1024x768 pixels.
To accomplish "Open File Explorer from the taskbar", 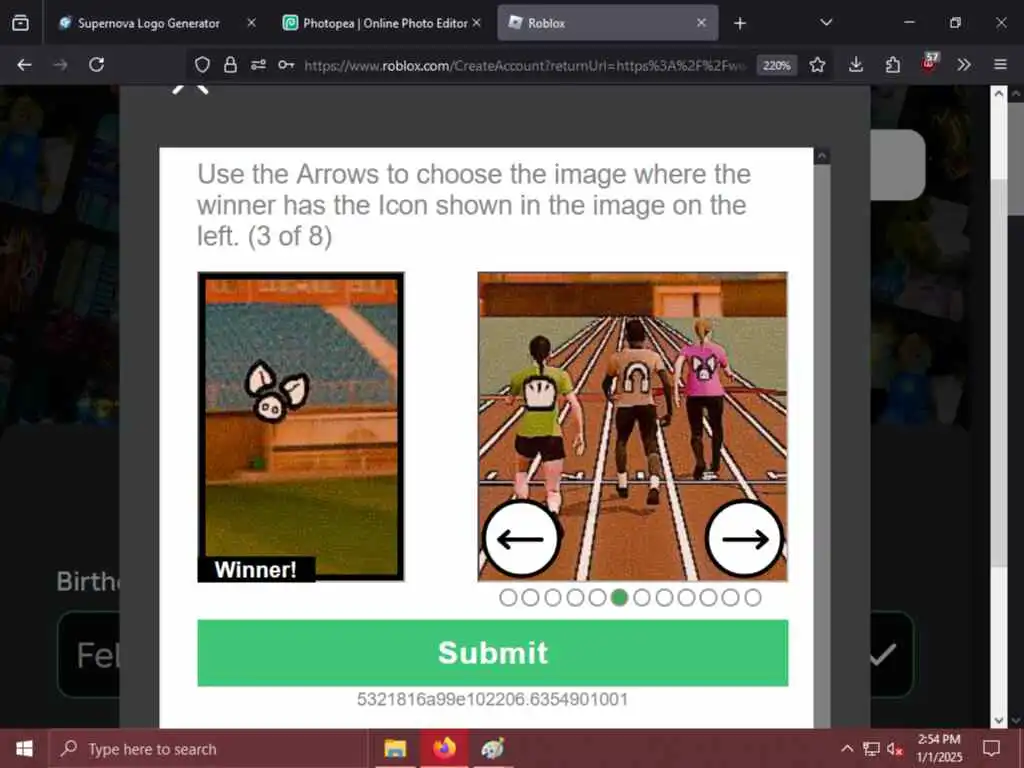I will 395,748.
